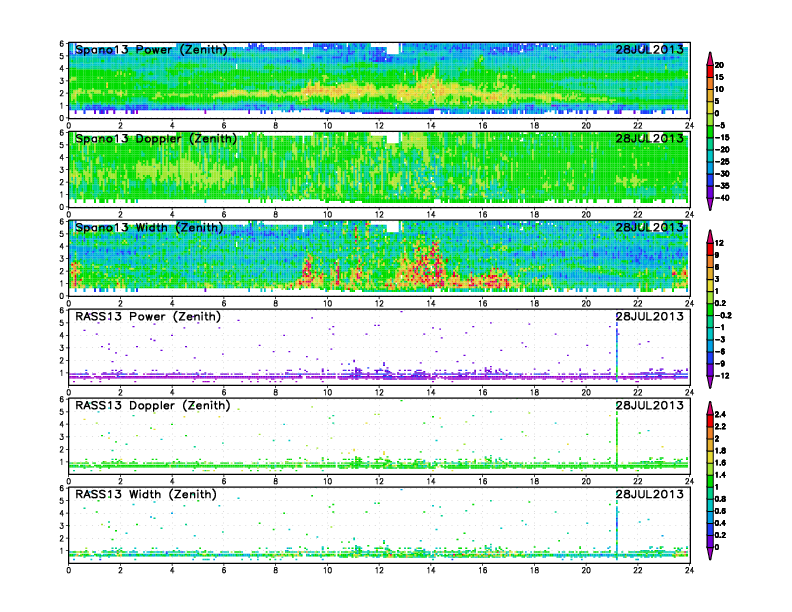Click the '20' label on the top colorbar

tap(719, 65)
